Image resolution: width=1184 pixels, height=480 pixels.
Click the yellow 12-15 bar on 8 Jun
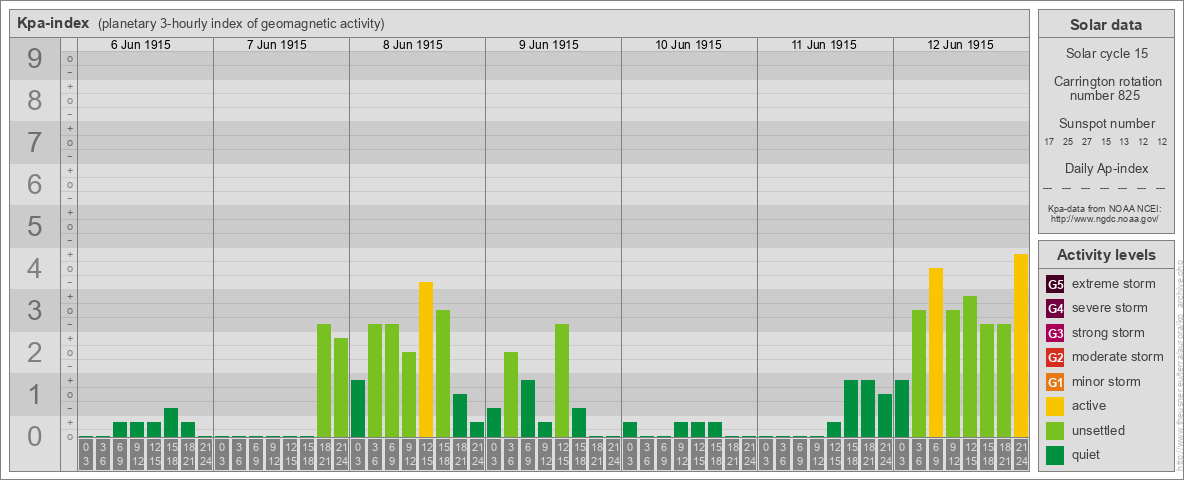point(426,359)
